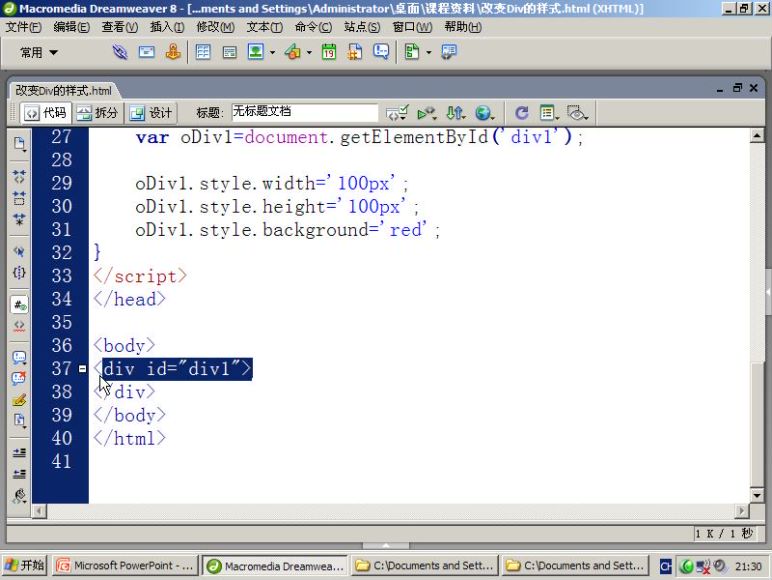772x580 pixels.
Task: Expand All code in coding toolbar
Action: coord(19,220)
